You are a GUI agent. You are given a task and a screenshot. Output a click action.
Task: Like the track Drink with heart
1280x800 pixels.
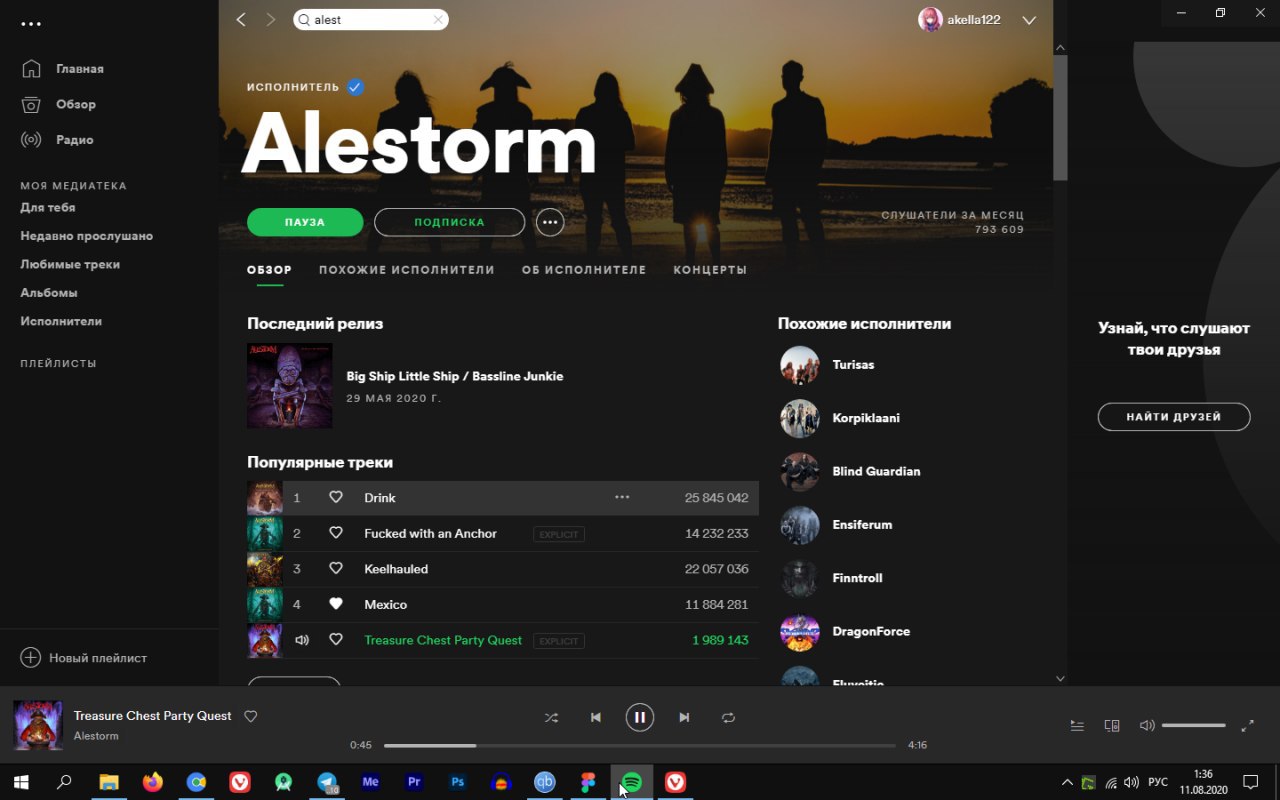(x=336, y=498)
